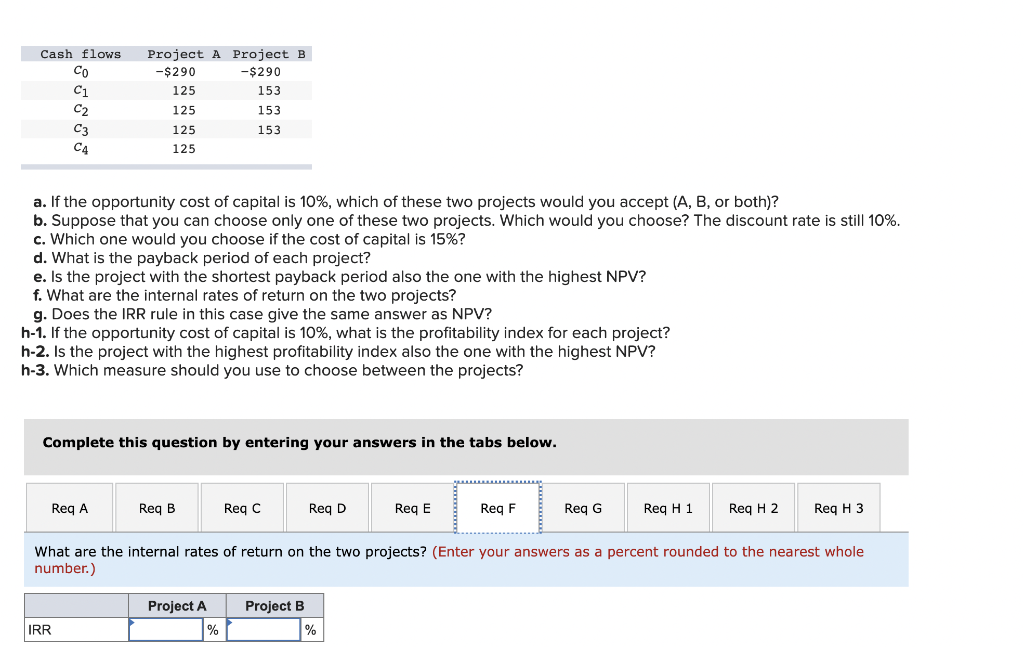Viewport: 1024px width, 647px height.
Task: Switch to the Req G tab
Action: 583,507
